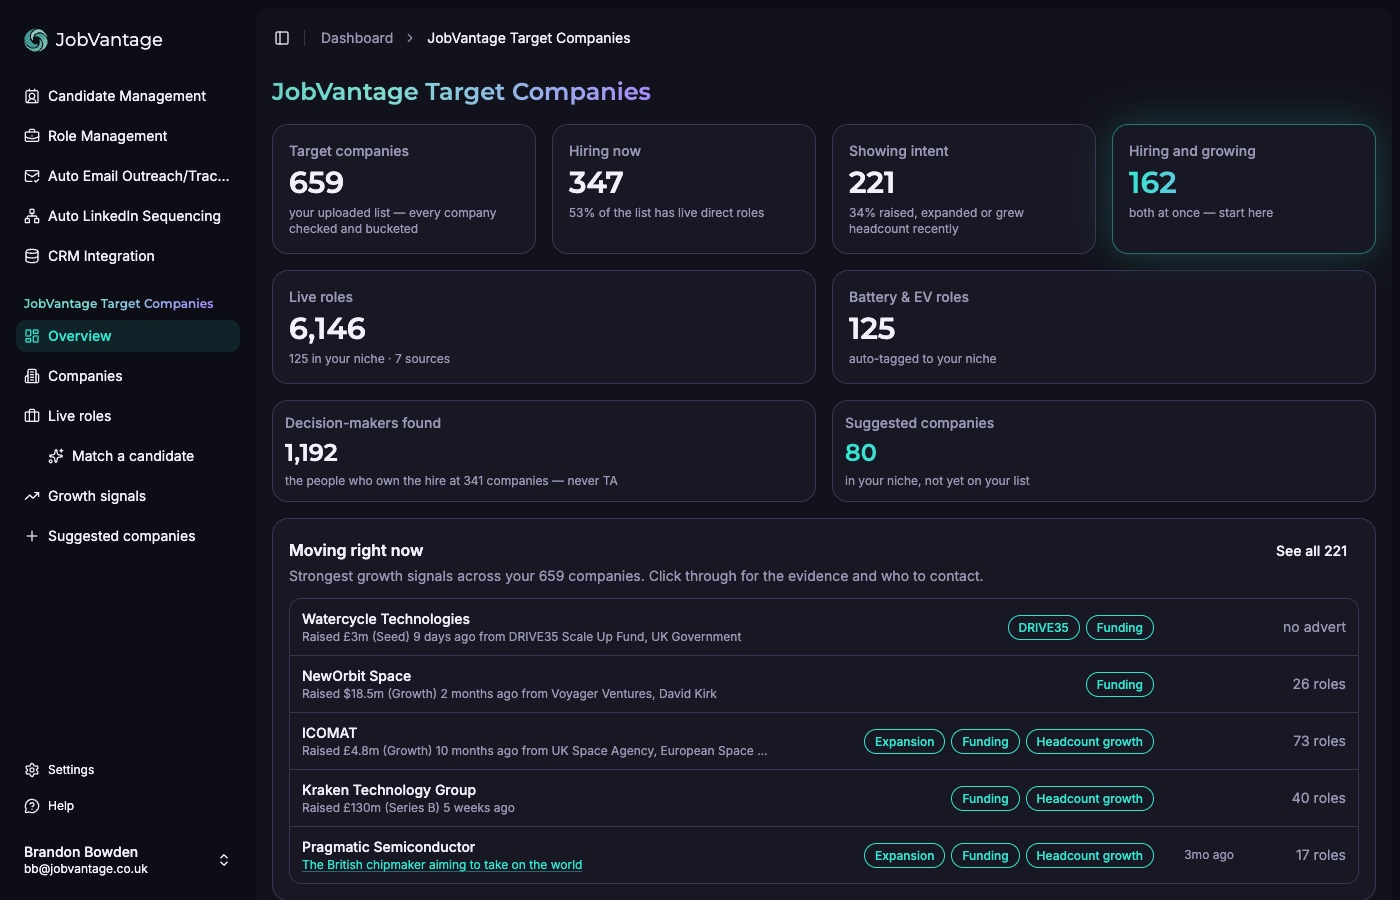Select the Kraken Technology Group company name

point(389,790)
